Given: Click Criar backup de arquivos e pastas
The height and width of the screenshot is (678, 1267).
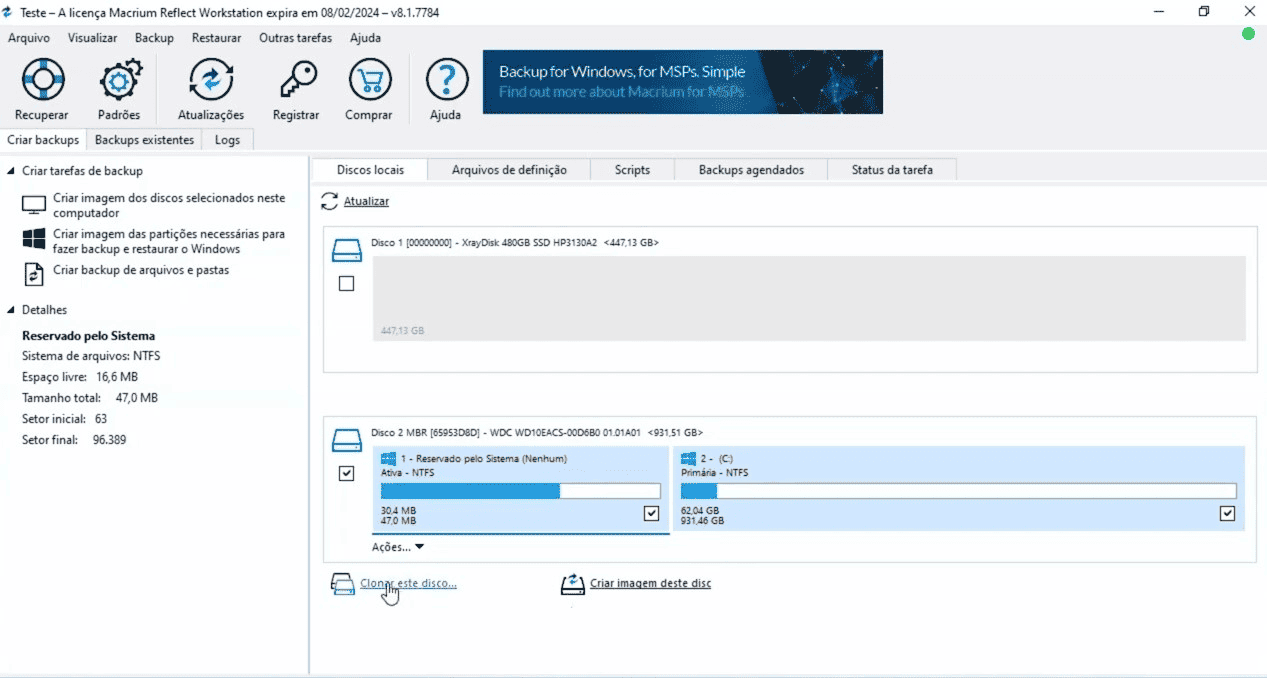Looking at the screenshot, I should (141, 270).
